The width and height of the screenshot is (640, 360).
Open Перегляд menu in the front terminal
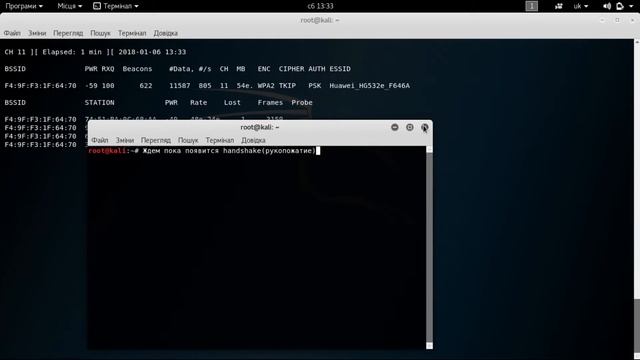tap(156, 140)
